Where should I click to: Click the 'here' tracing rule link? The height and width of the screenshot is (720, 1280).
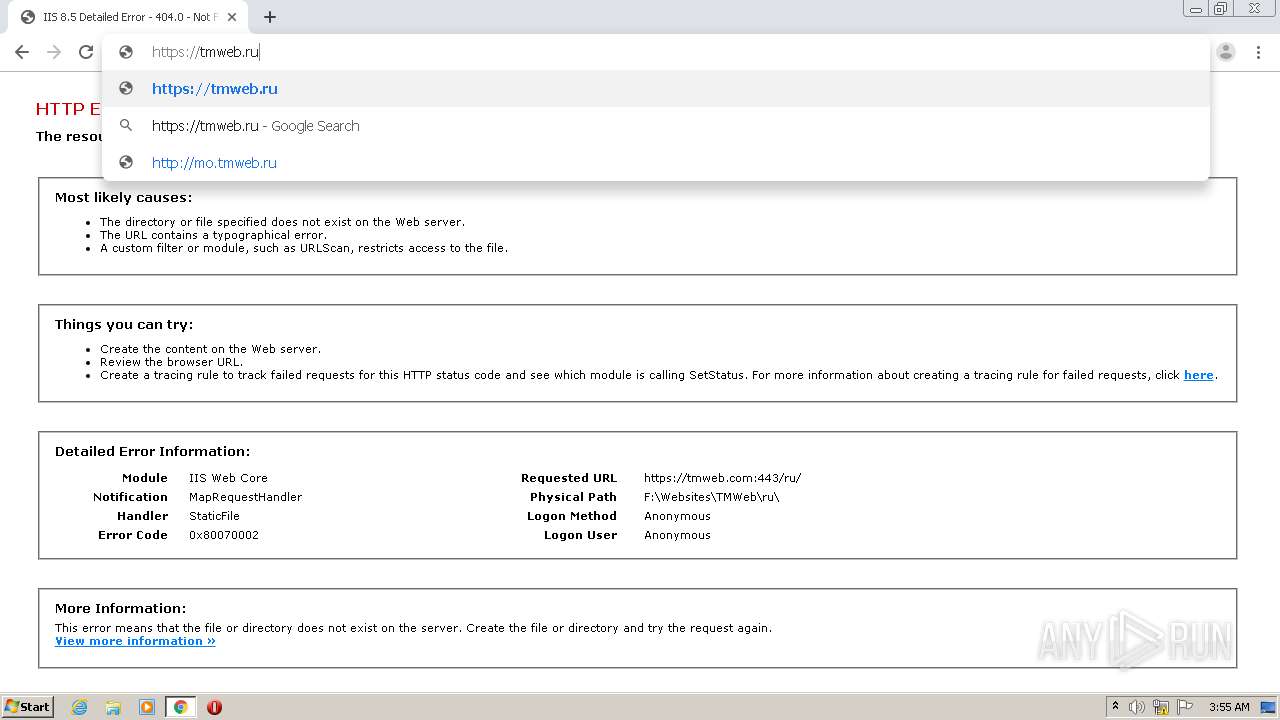tap(1198, 375)
